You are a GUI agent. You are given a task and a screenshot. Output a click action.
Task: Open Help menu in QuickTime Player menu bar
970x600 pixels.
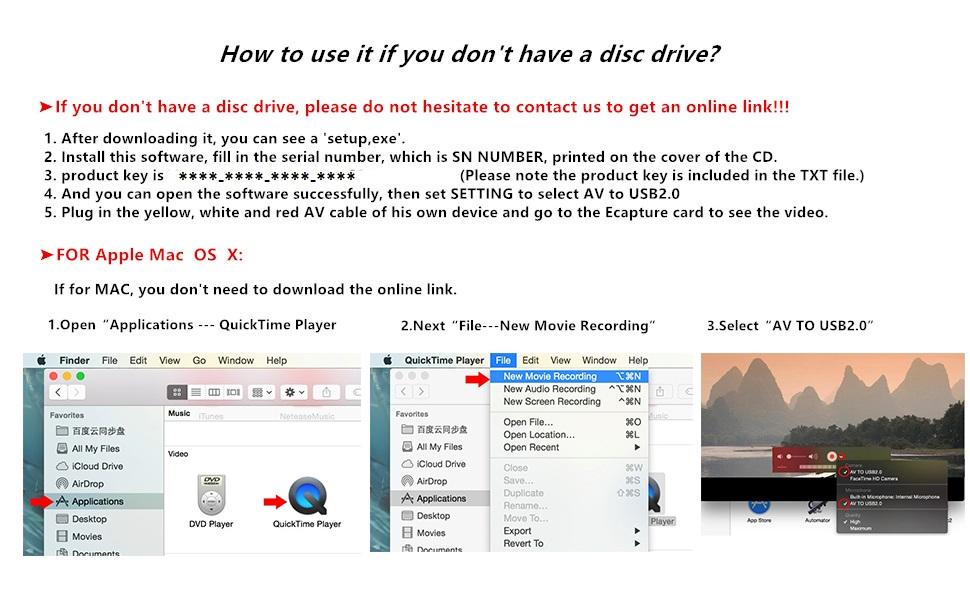point(638,360)
